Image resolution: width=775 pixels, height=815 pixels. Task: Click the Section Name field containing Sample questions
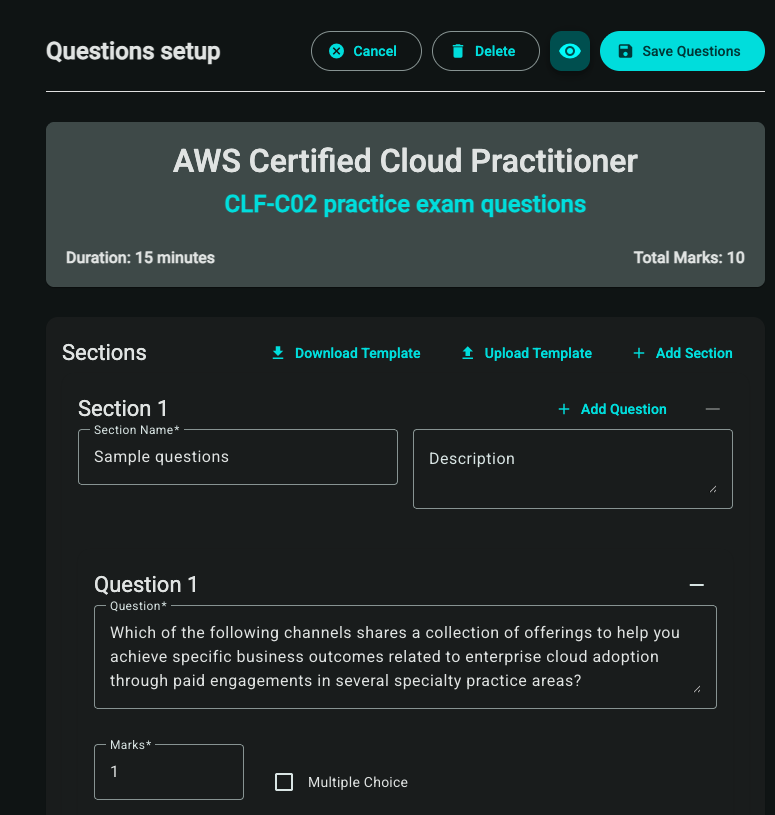237,457
